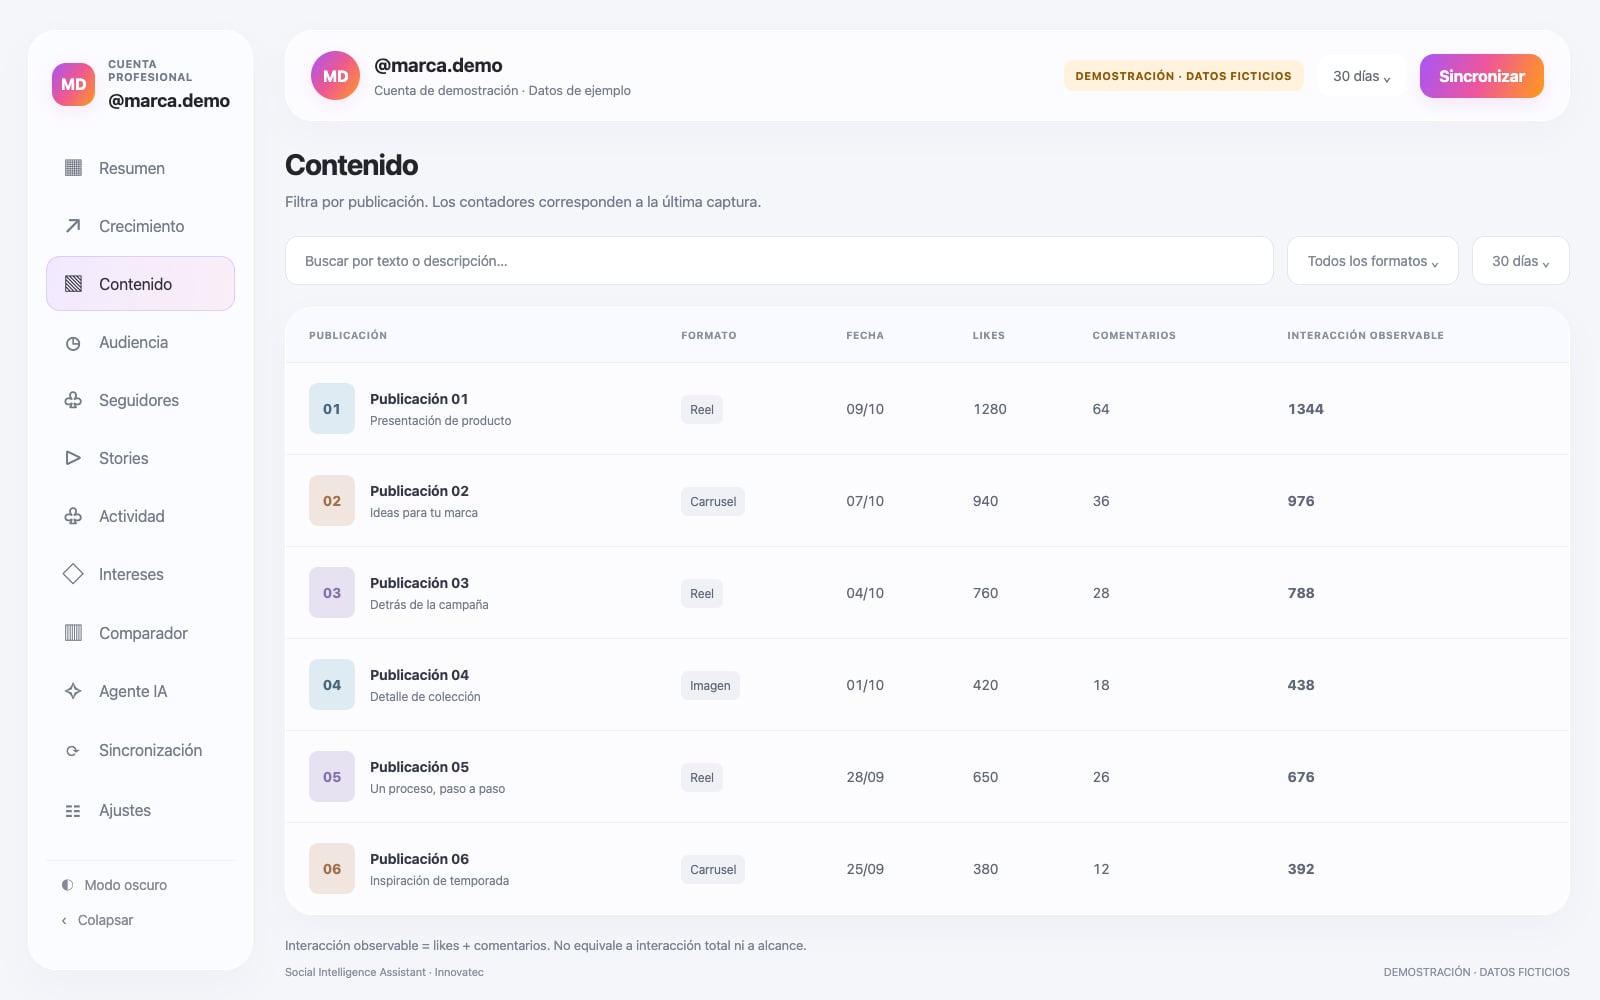Click the Intereses diamond icon
Image resolution: width=1600 pixels, height=1000 pixels.
coord(73,574)
